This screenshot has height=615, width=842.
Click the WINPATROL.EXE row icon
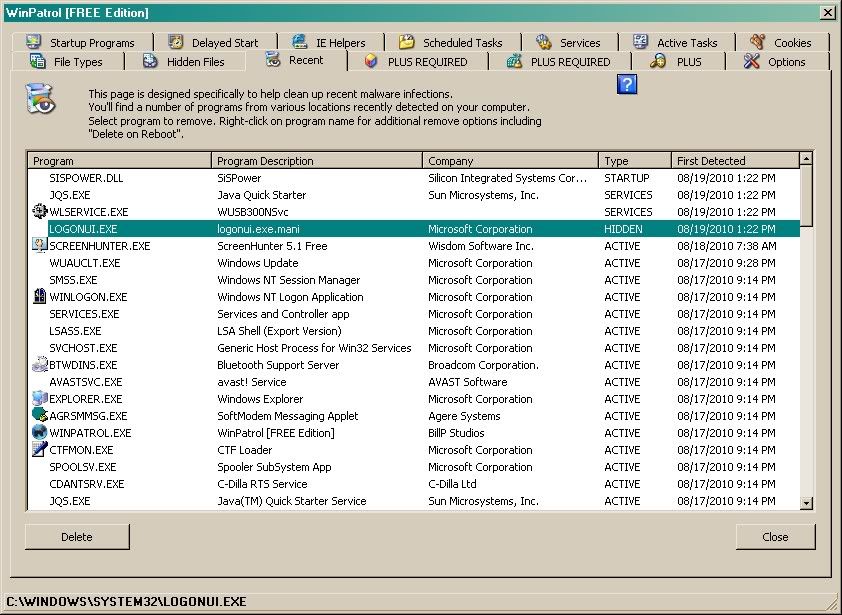pos(40,432)
